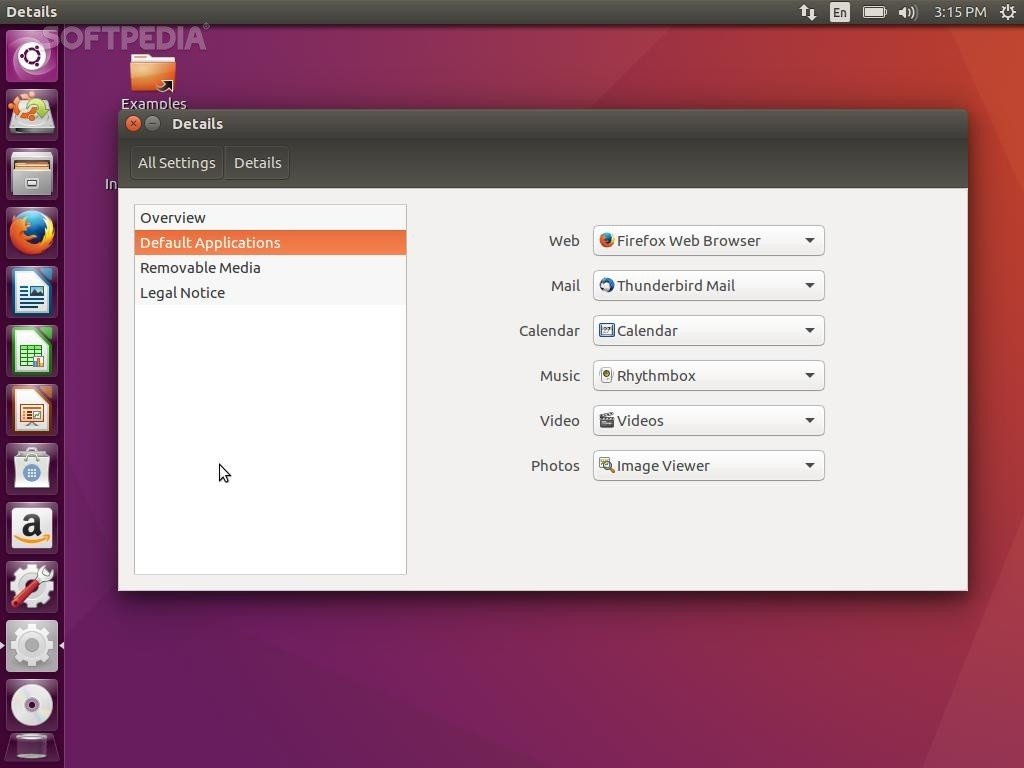Select Removable Media in the sidebar

200,268
